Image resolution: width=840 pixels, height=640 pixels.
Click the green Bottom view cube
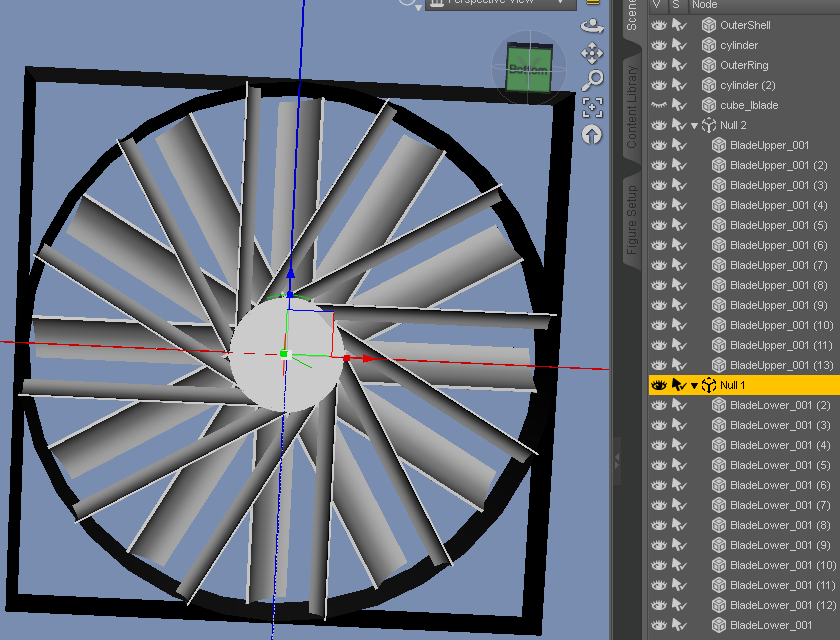(x=529, y=69)
